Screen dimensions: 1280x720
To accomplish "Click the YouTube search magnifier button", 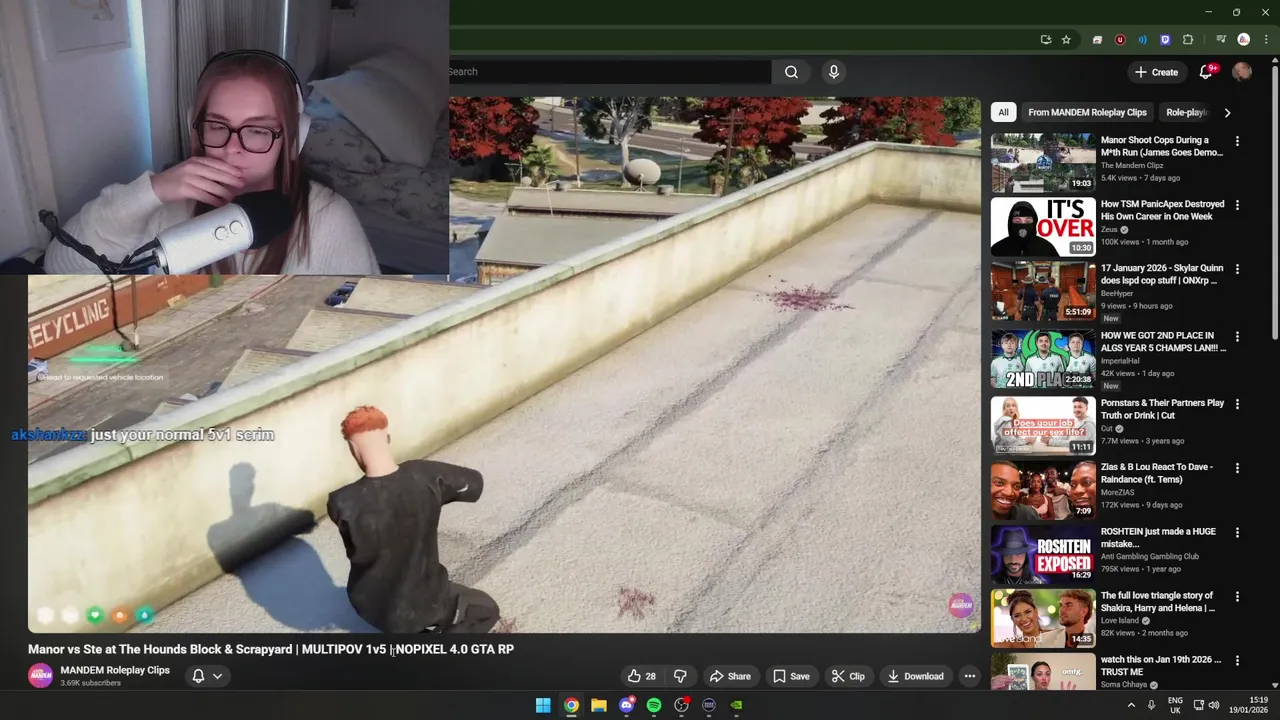I will [791, 72].
